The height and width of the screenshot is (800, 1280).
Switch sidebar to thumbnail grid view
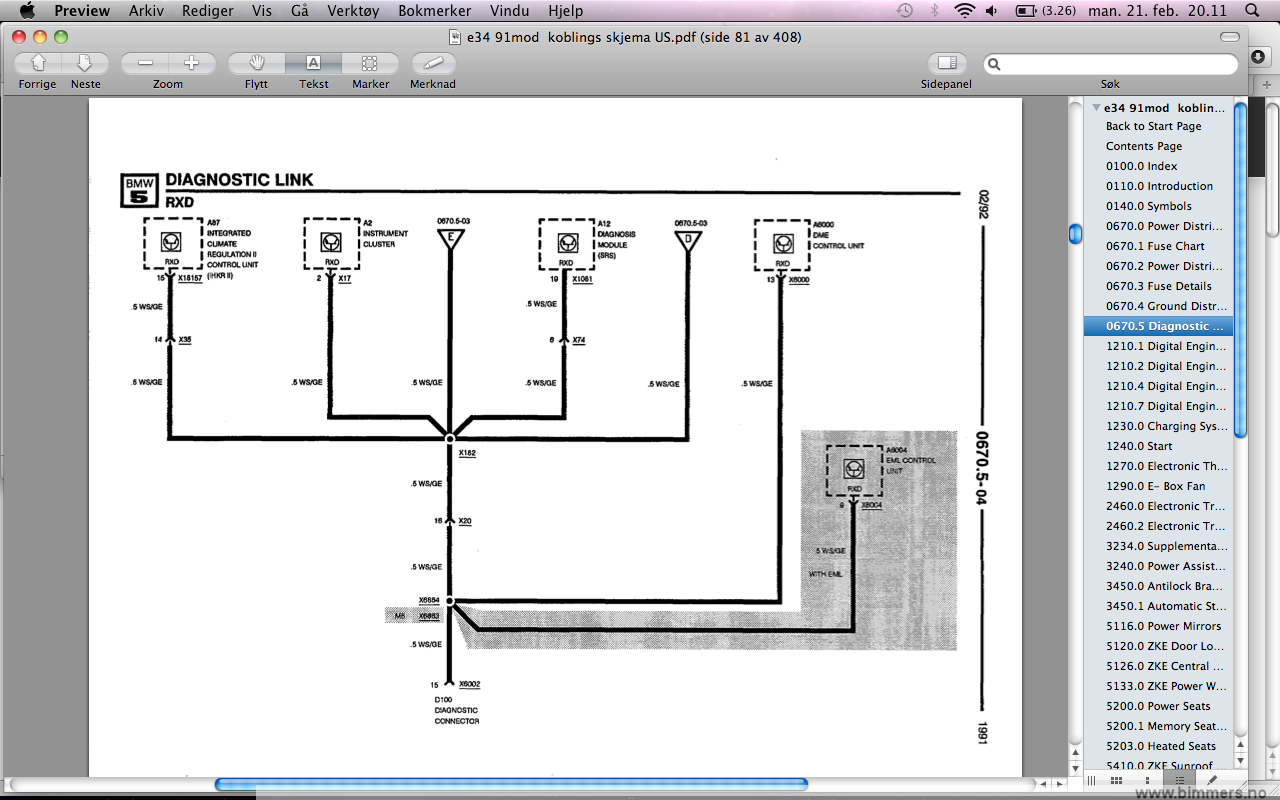tap(1116, 780)
